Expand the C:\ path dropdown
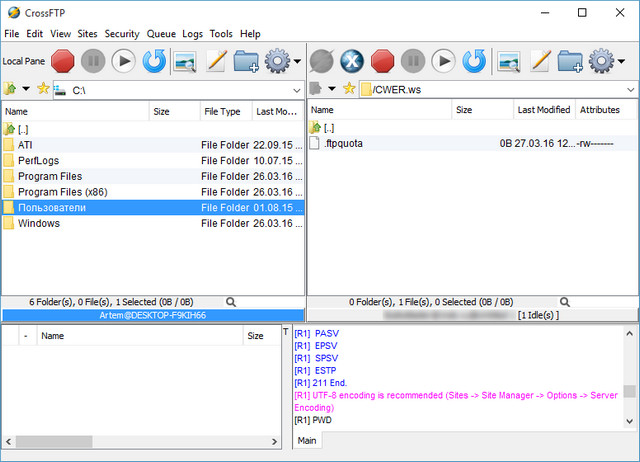Screen dimensions: 640x462 click(297, 90)
